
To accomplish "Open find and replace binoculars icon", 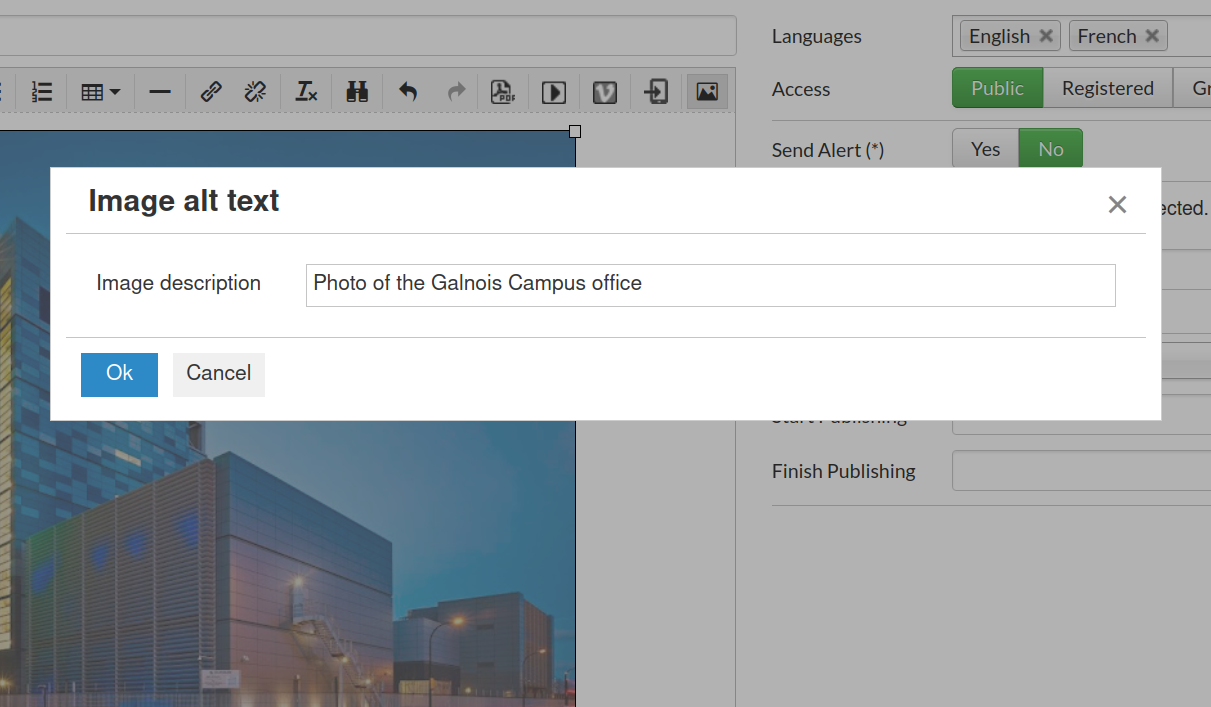I will coord(357,92).
